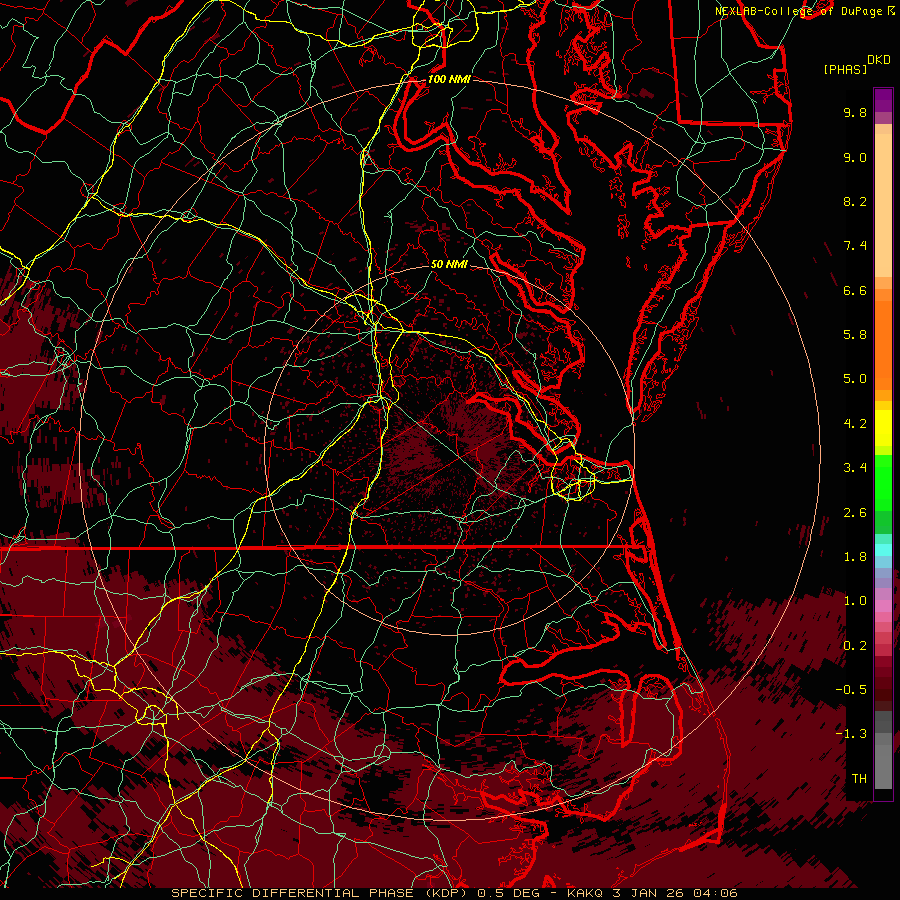The height and width of the screenshot is (900, 900).
Task: Click the 9.0 value on the color scale
Action: pyautogui.click(x=855, y=157)
